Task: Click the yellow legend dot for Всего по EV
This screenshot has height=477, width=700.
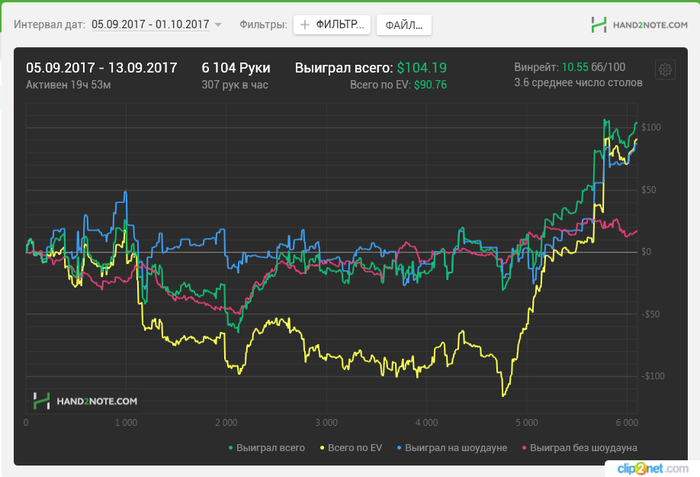Action: pyautogui.click(x=322, y=448)
